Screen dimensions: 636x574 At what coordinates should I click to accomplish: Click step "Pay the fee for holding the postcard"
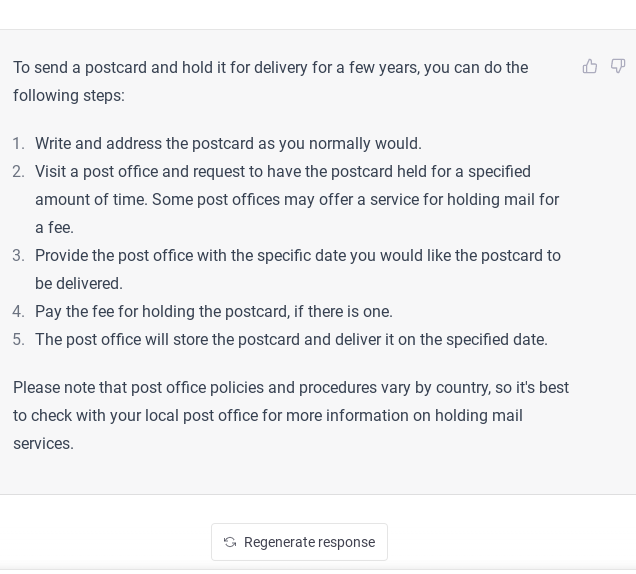214,312
